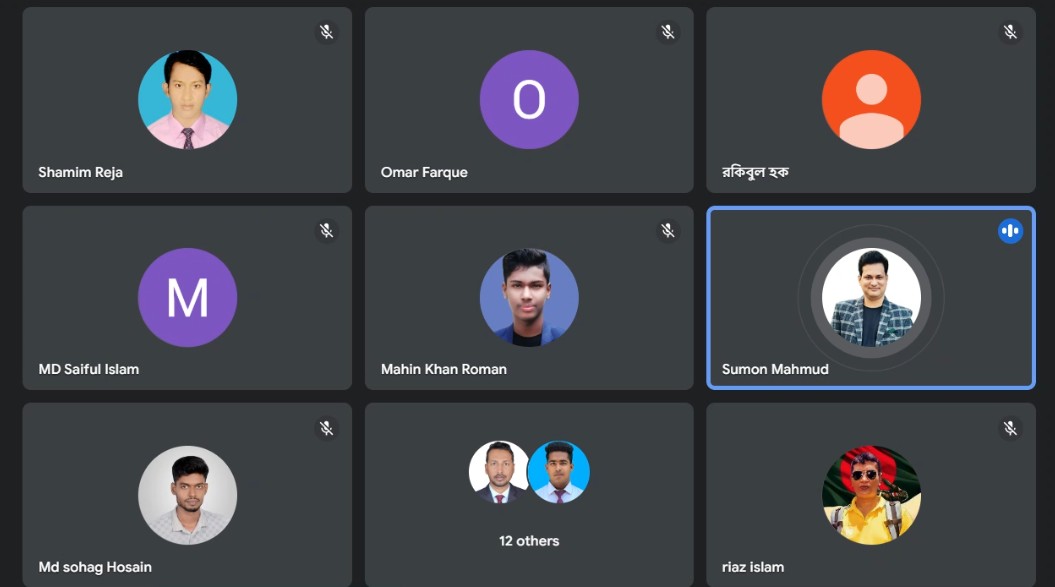This screenshot has width=1055, height=587.
Task: Click Sumon Mahmud's profile photo
Action: coord(871,297)
